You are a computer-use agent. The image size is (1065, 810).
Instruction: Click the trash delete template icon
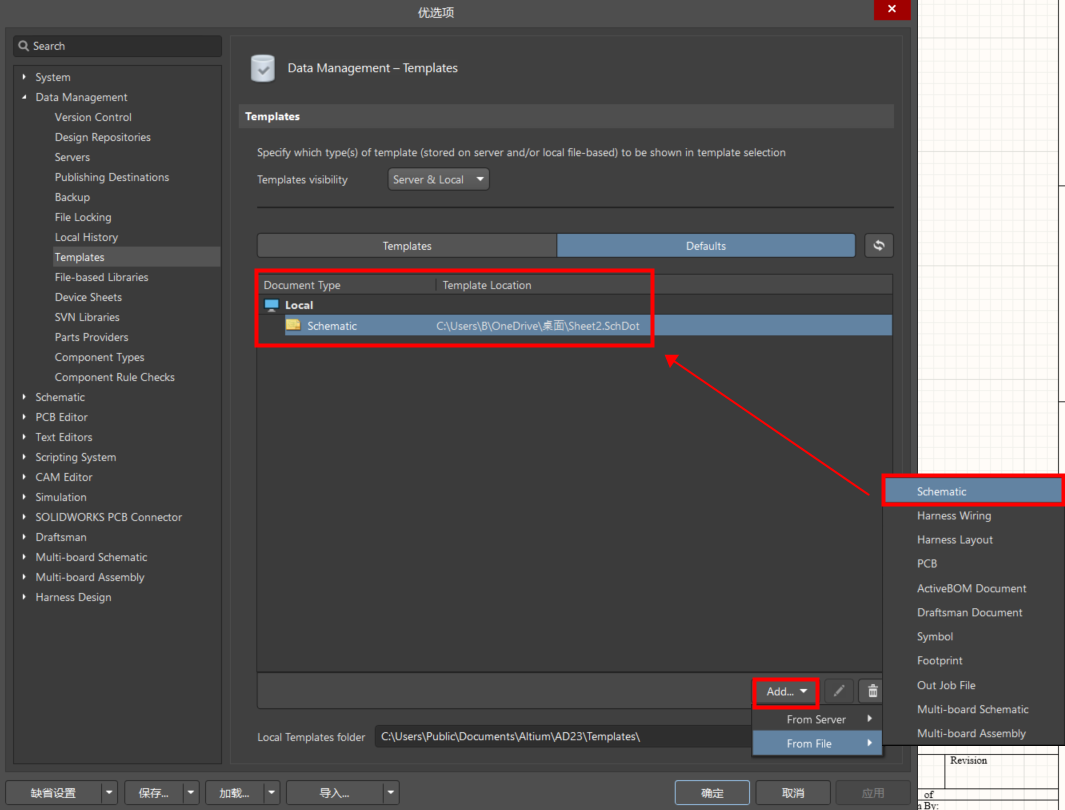click(872, 691)
